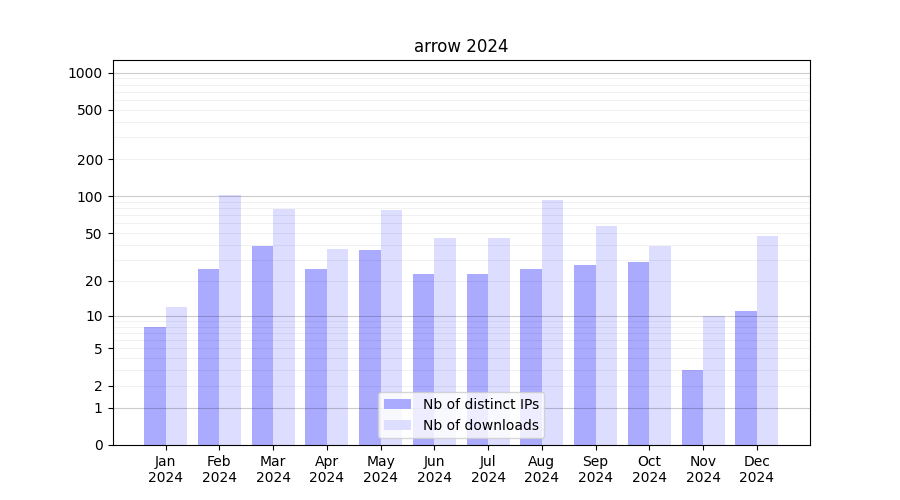Image resolution: width=900 pixels, height=500 pixels.
Task: Click the y-axis tick label "0"
Action: click(98, 445)
